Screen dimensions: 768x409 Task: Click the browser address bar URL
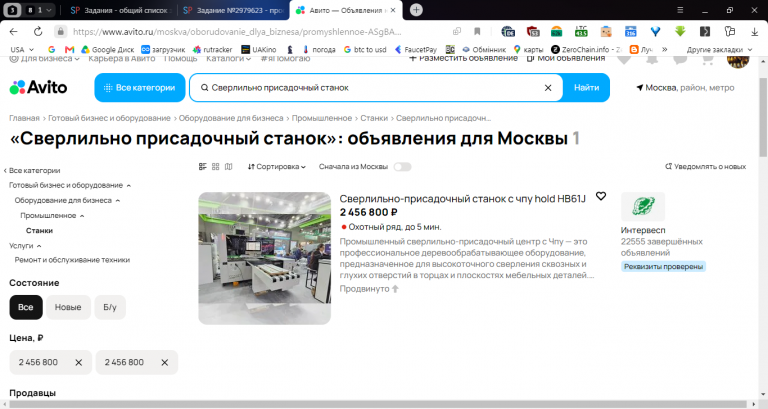click(237, 31)
